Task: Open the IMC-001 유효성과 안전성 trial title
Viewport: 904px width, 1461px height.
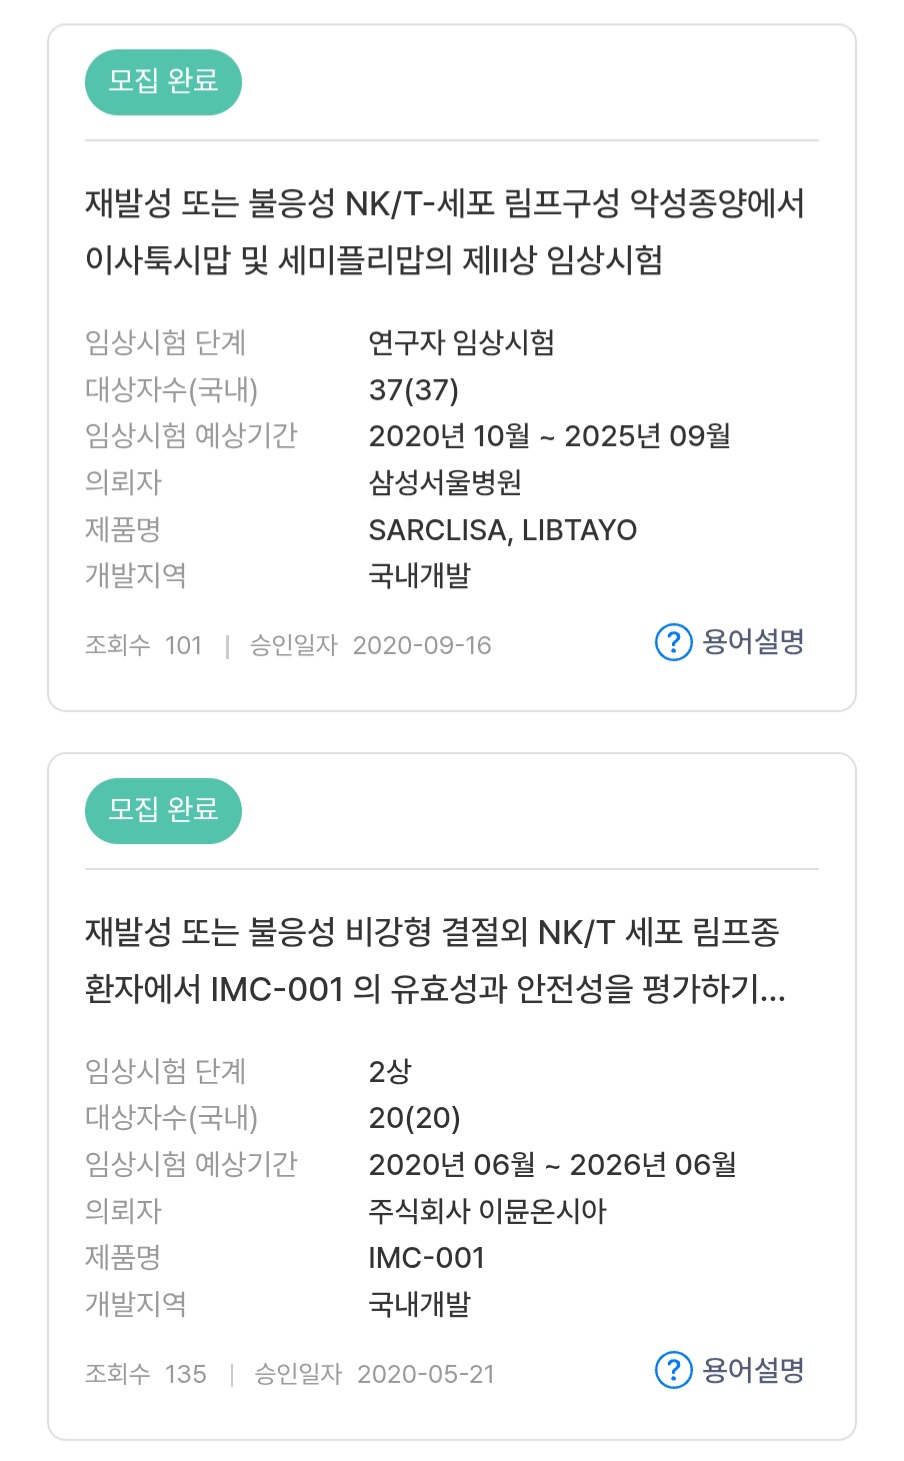Action: [435, 960]
